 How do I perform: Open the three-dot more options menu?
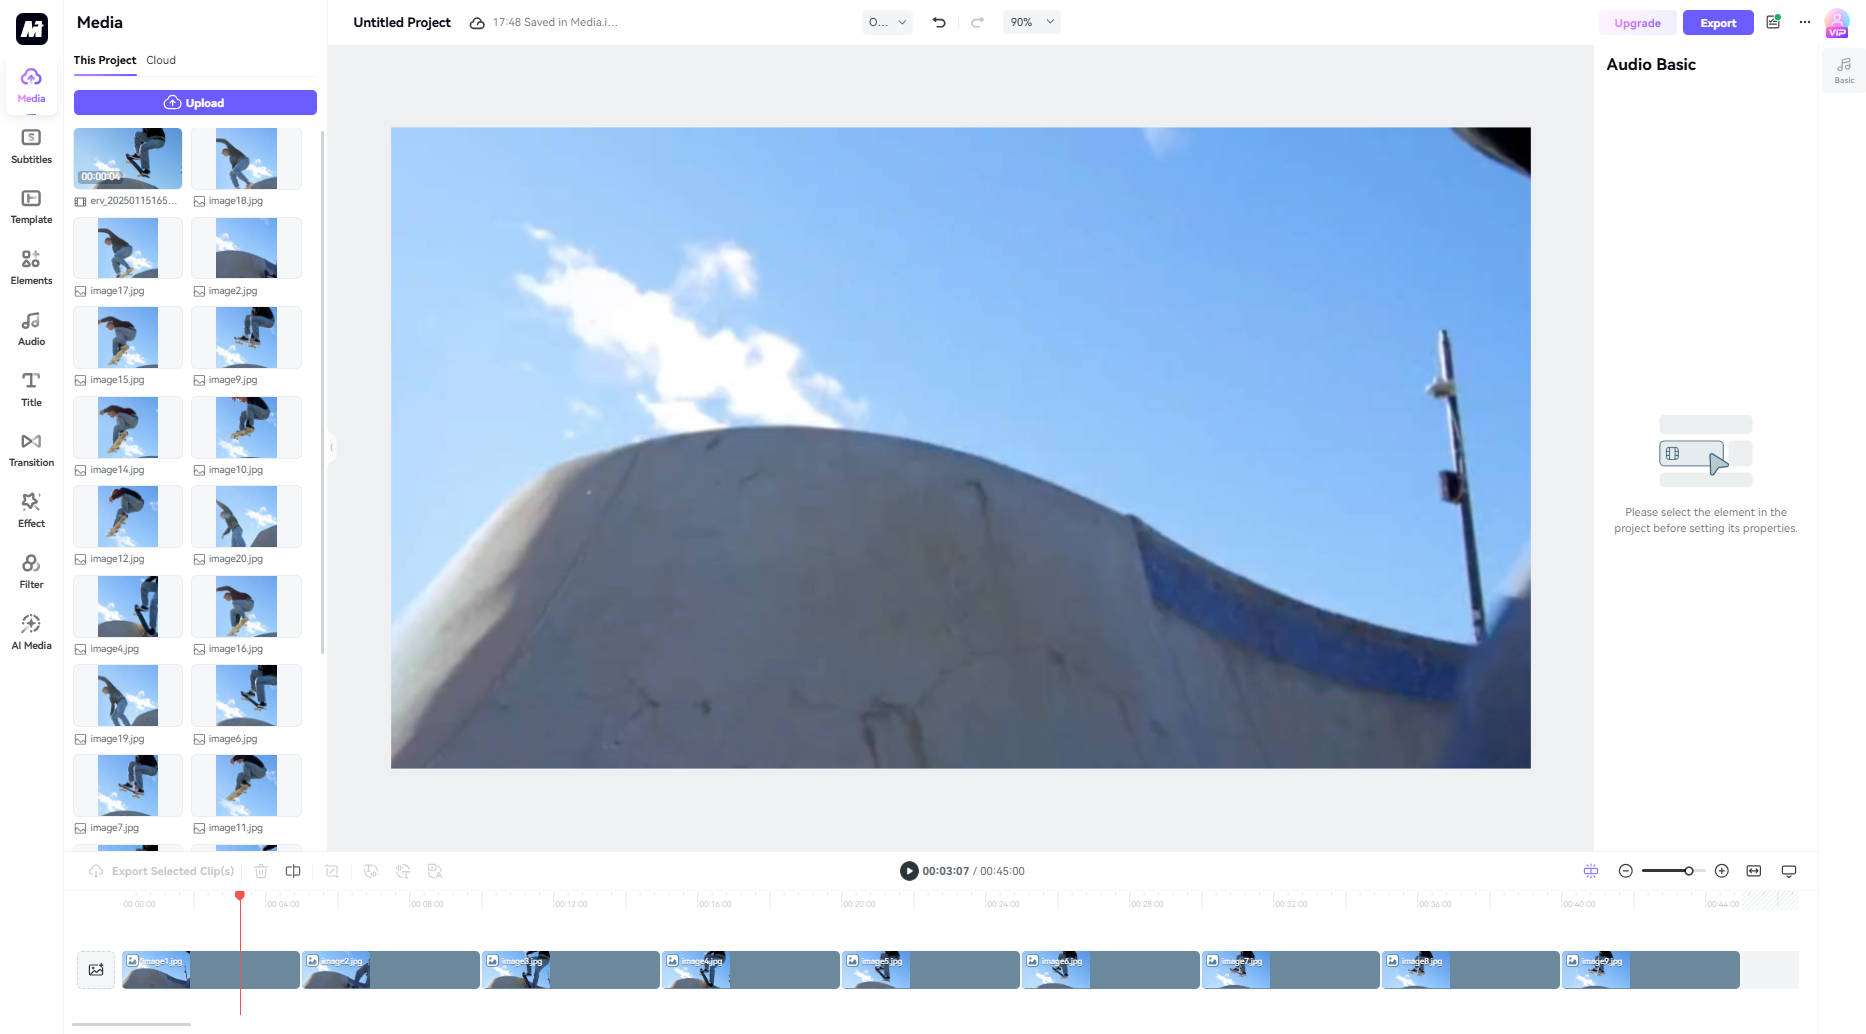(x=1805, y=22)
